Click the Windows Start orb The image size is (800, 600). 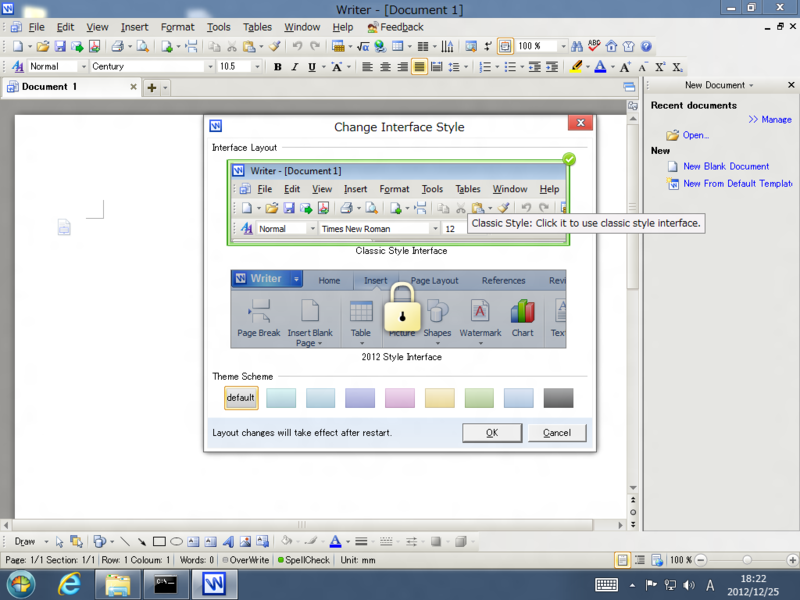(x=21, y=585)
